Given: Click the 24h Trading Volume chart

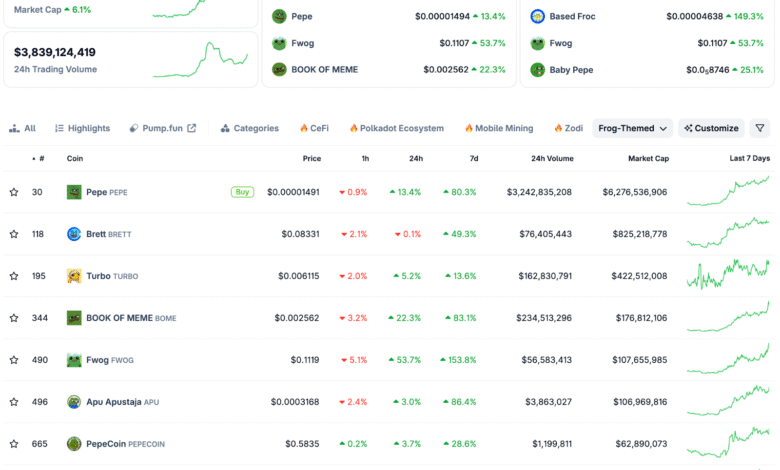Looking at the screenshot, I should pyautogui.click(x=200, y=60).
